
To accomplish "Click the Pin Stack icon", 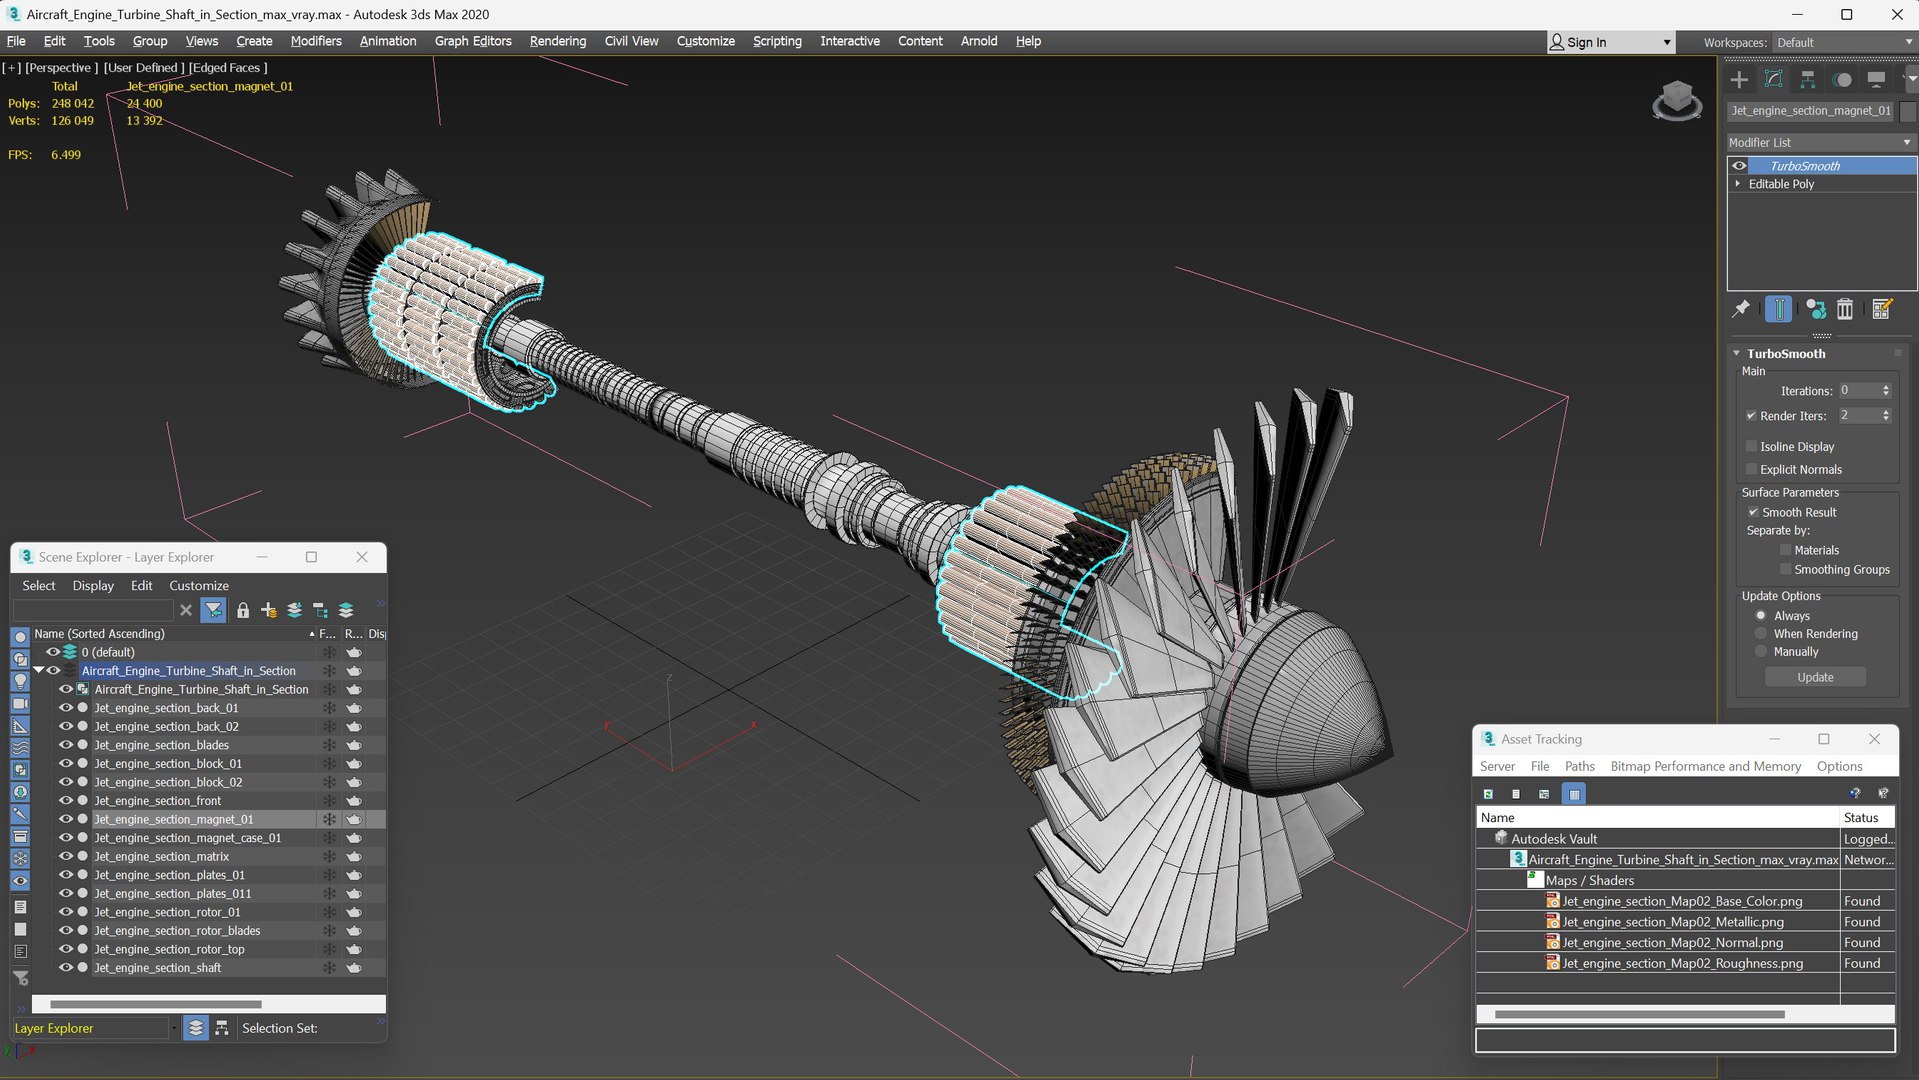I will coord(1741,309).
